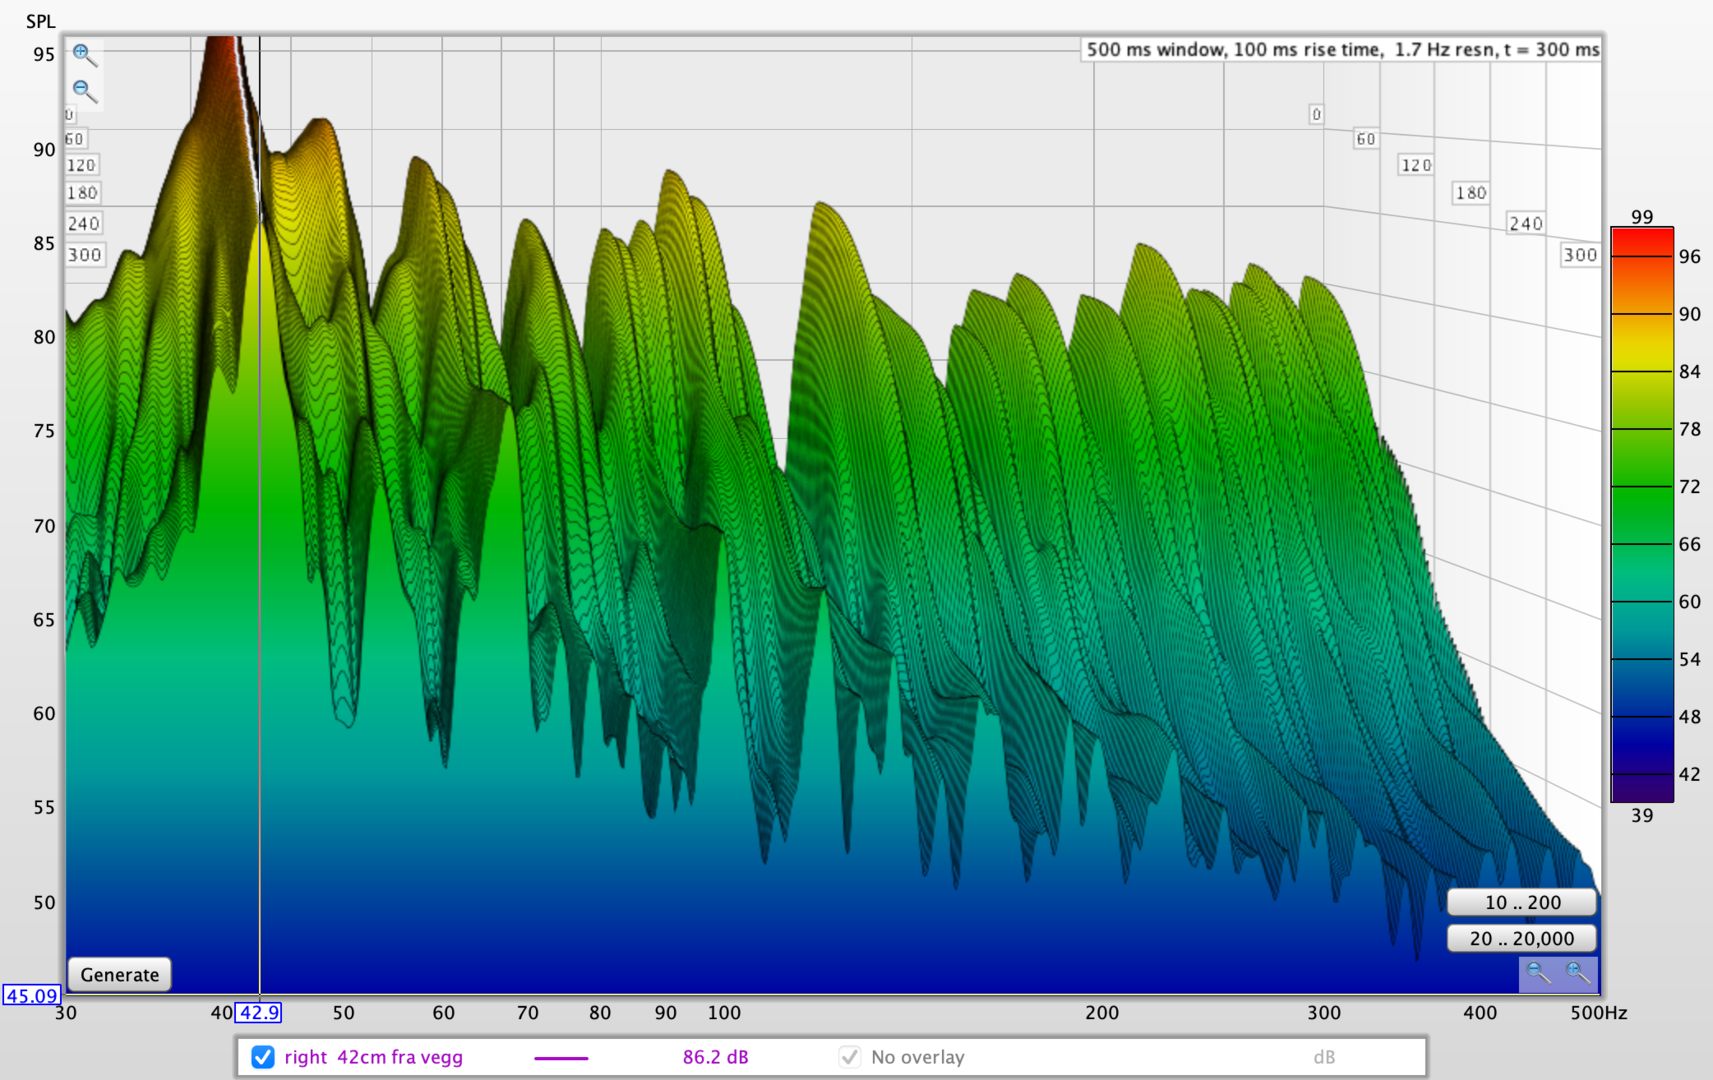Click the 85 label on the SPL axis
The height and width of the screenshot is (1080, 1713).
click(x=44, y=243)
